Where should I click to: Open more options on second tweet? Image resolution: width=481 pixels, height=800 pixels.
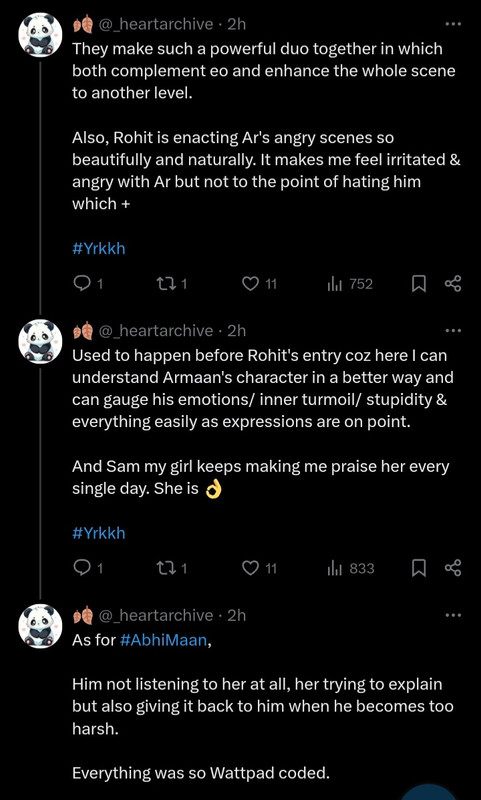453,331
